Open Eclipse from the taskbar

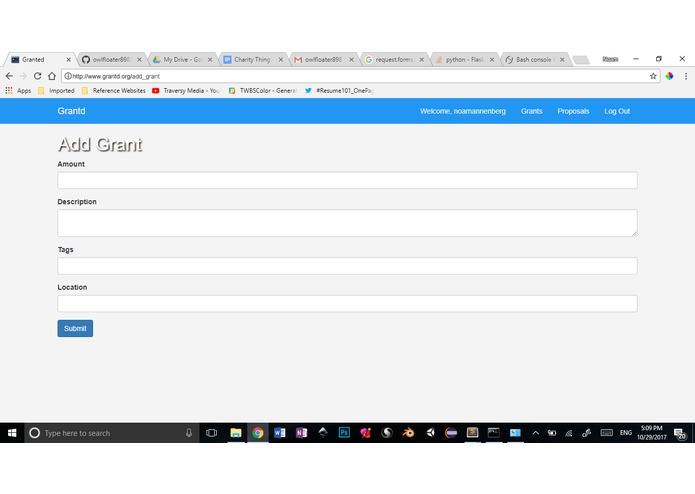[x=451, y=432]
